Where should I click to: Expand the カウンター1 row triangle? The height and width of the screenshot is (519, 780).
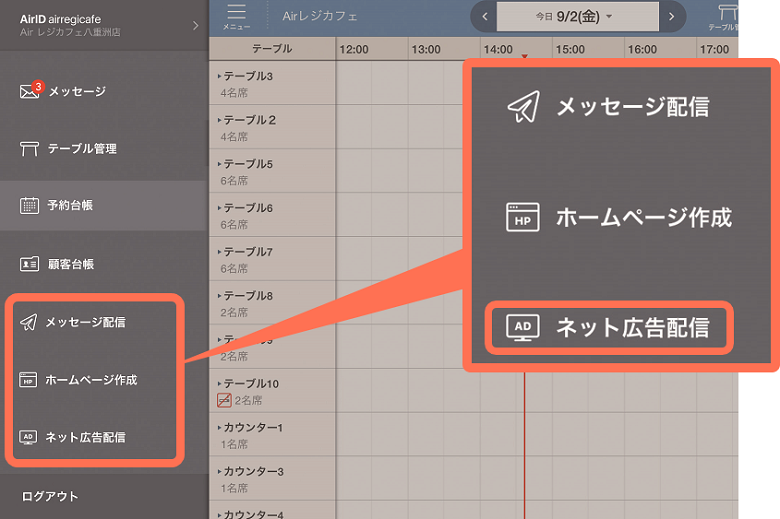[219, 427]
